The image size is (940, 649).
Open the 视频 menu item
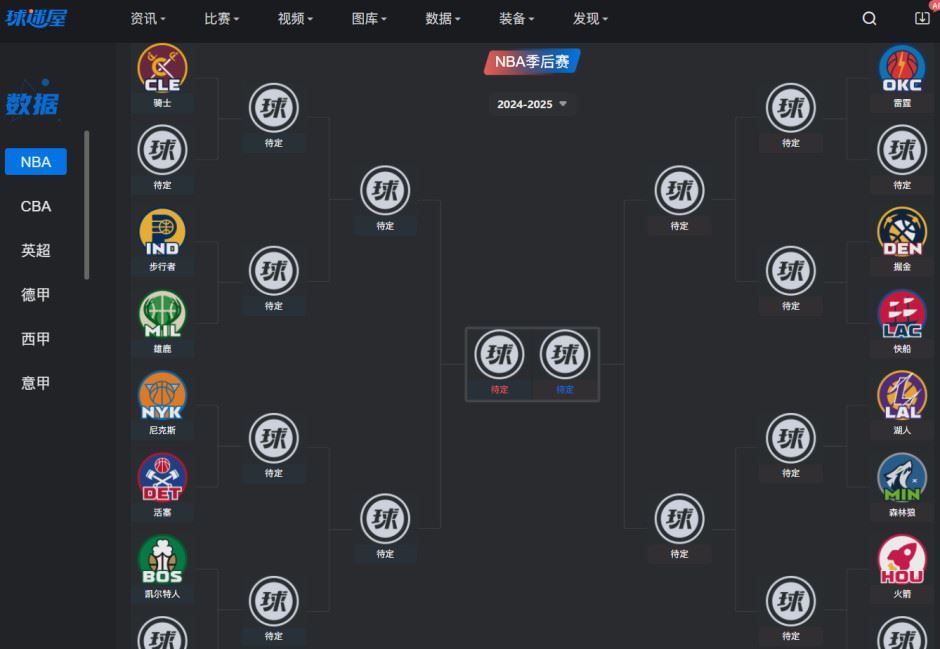coord(295,19)
